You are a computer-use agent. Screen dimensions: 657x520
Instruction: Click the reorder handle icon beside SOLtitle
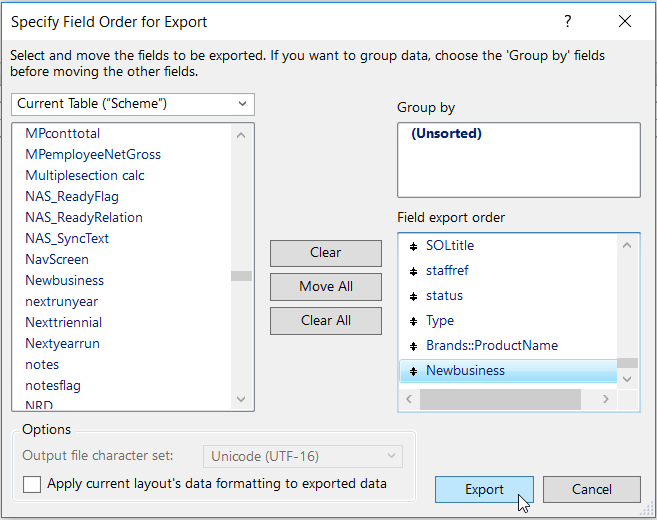coord(413,246)
